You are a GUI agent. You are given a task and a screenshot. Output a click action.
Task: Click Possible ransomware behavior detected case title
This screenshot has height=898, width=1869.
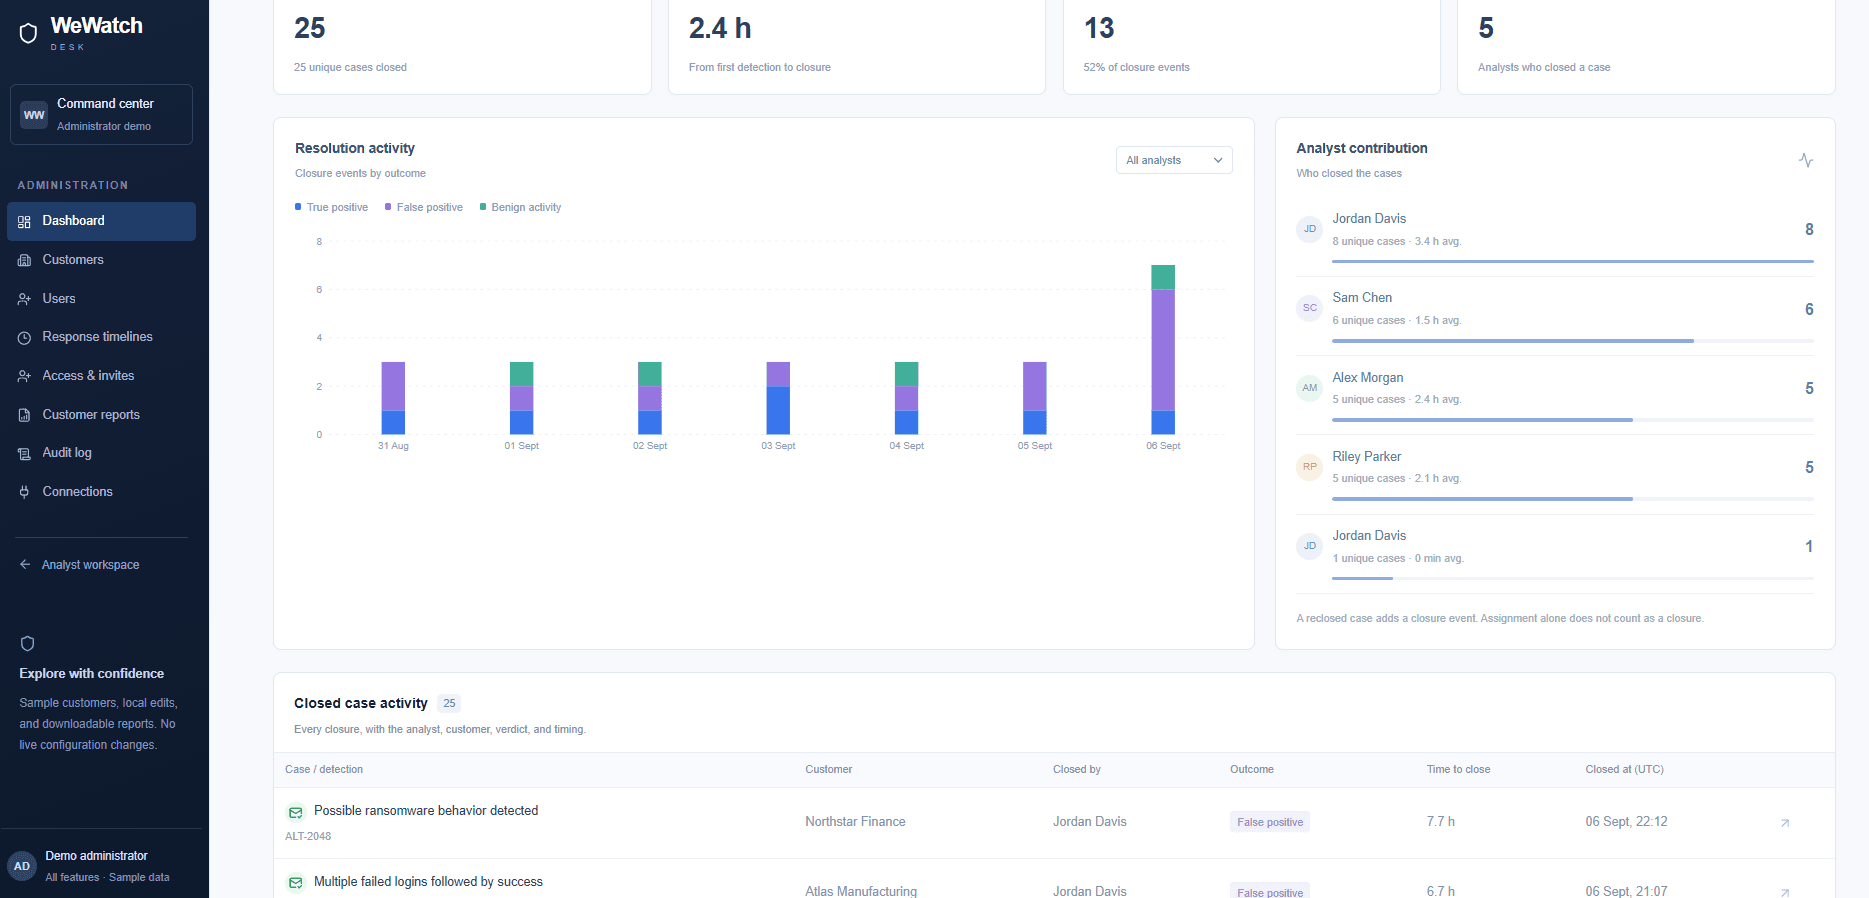(x=426, y=811)
